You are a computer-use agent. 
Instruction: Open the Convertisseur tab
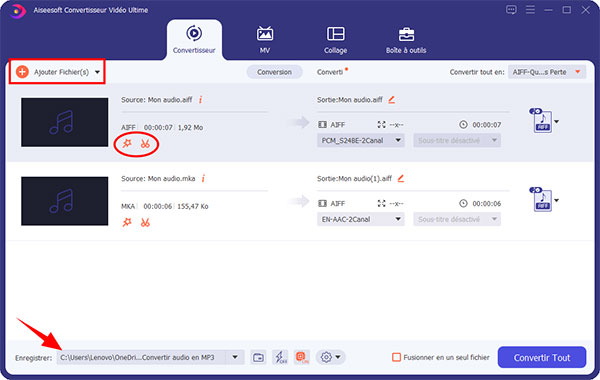coord(194,40)
